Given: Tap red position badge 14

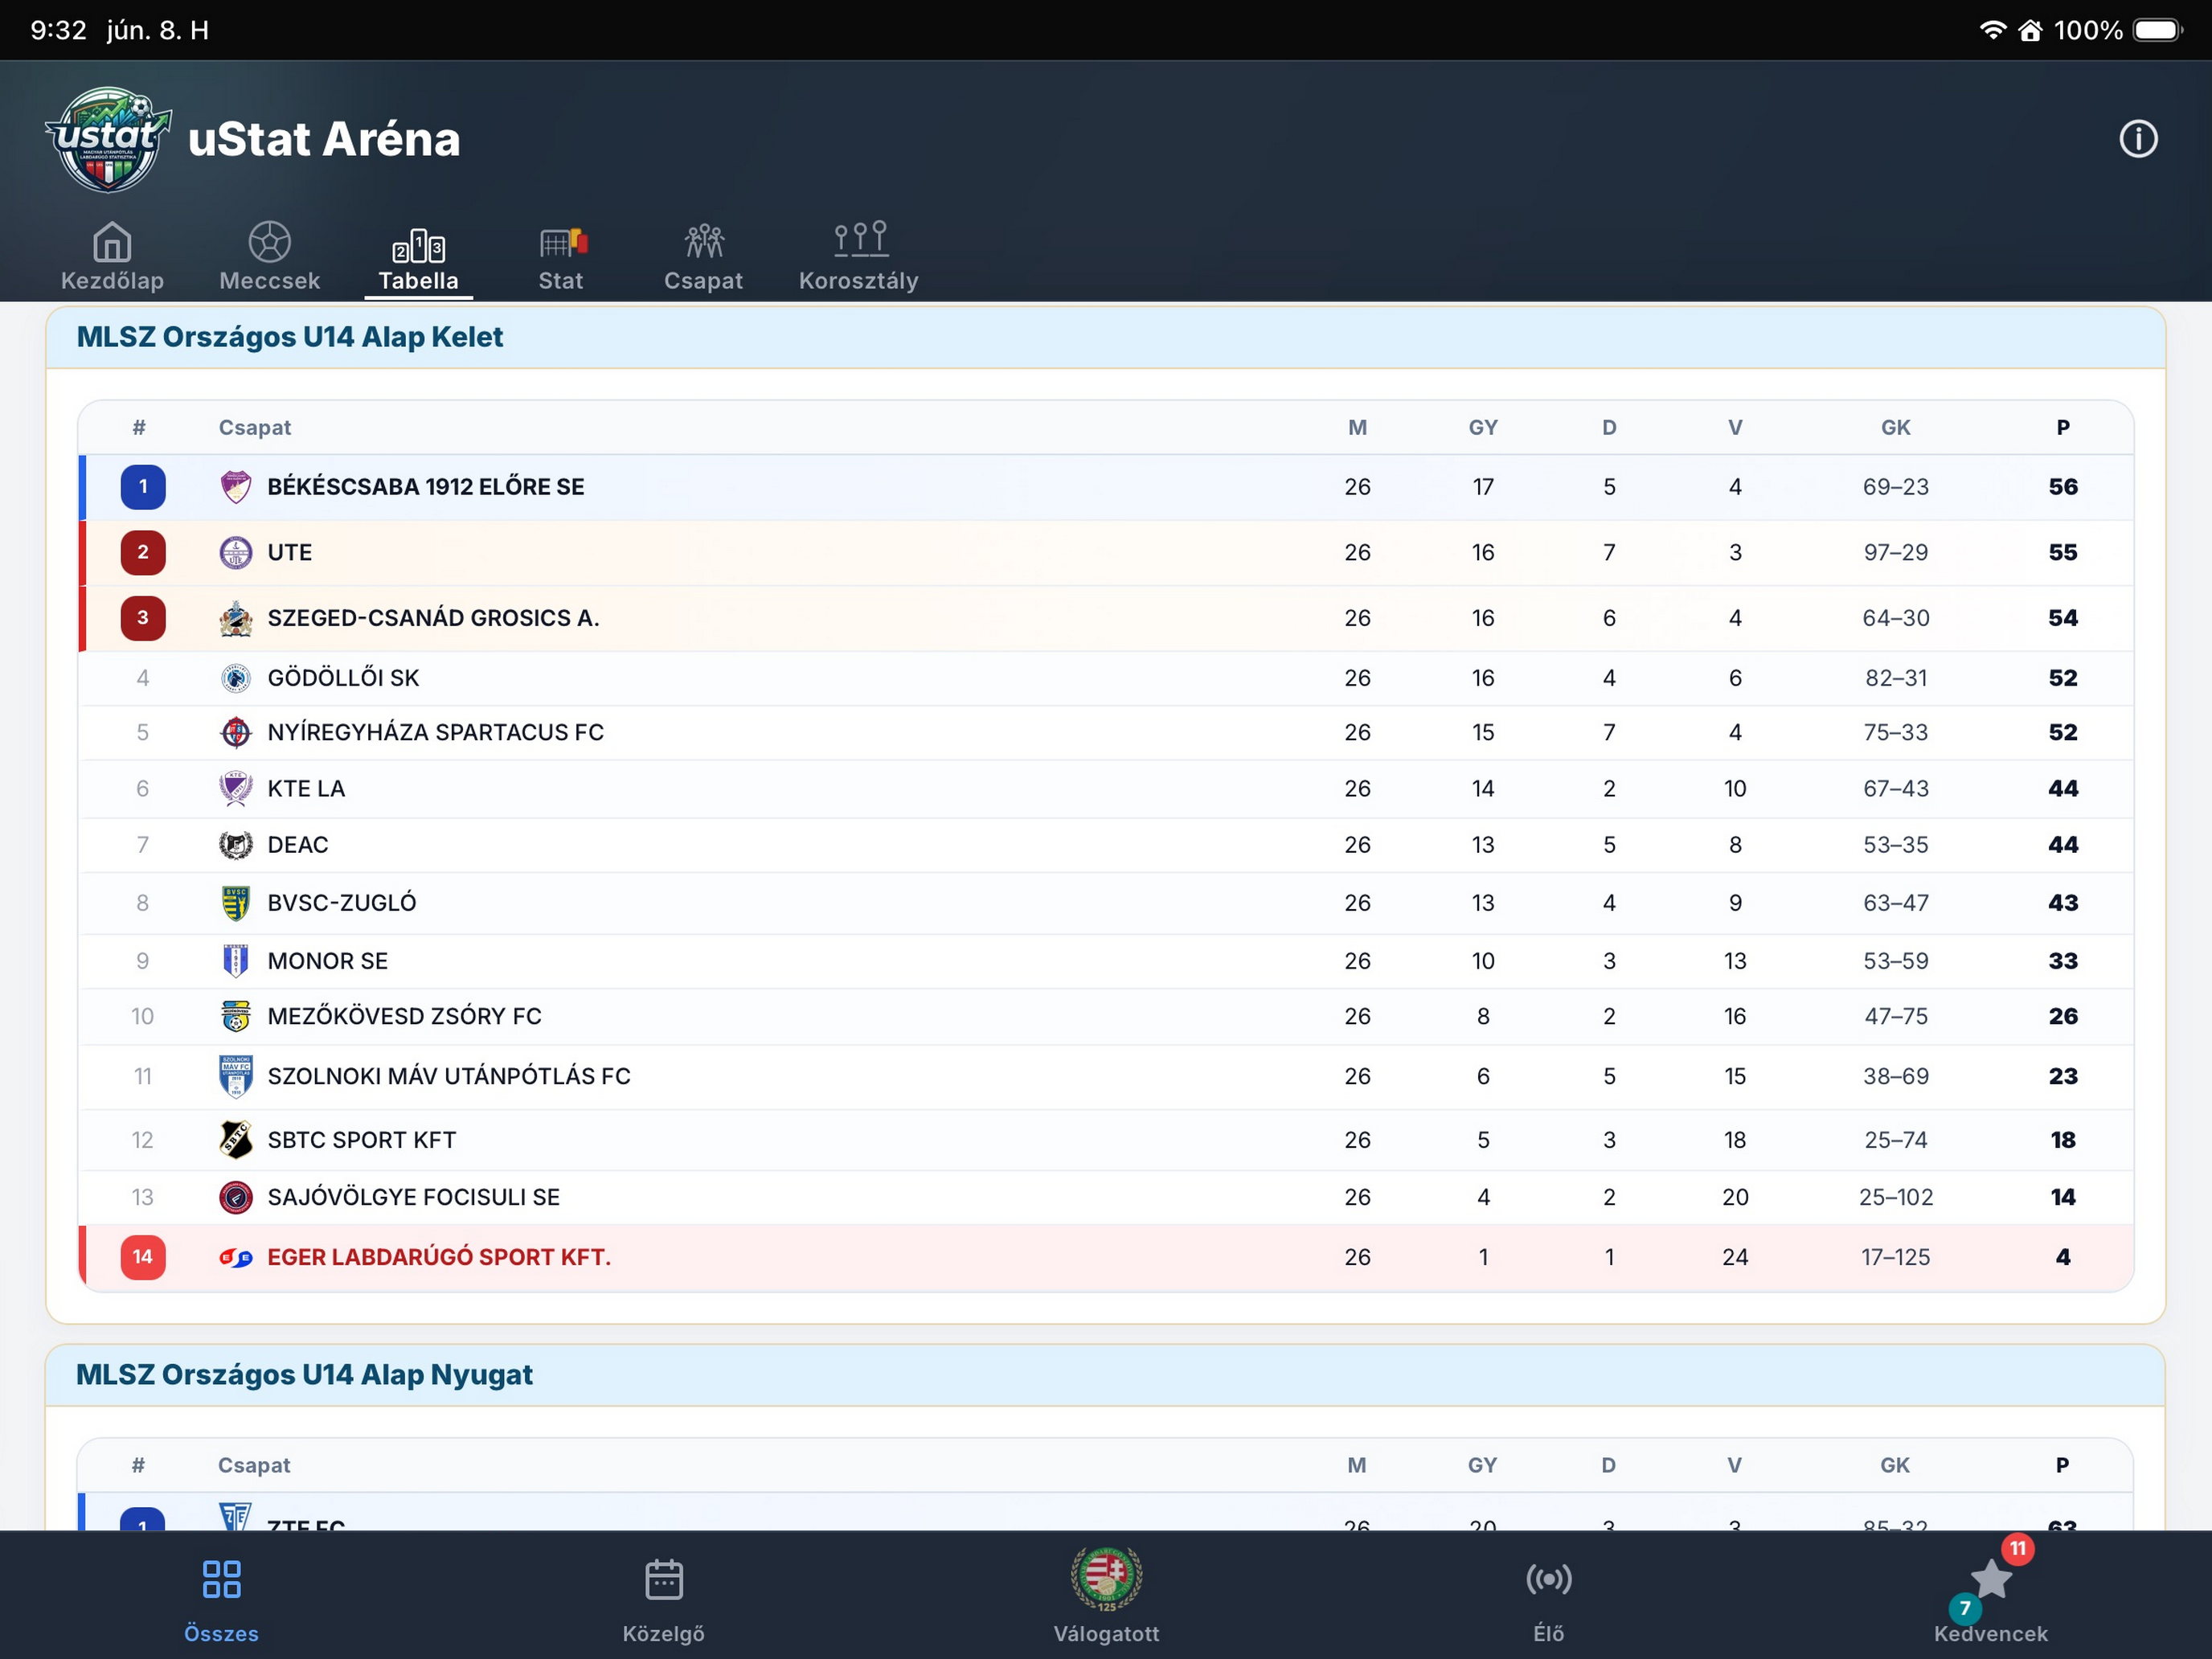Looking at the screenshot, I should (x=143, y=1257).
